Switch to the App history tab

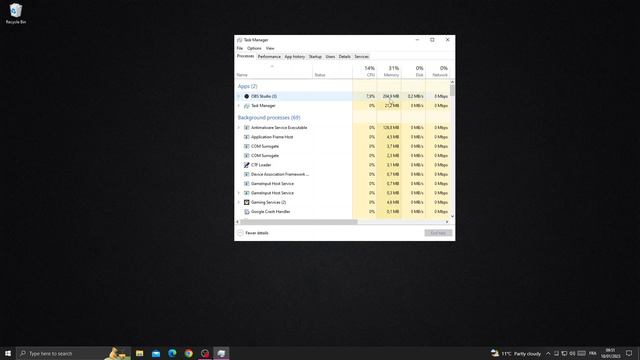(x=295, y=57)
